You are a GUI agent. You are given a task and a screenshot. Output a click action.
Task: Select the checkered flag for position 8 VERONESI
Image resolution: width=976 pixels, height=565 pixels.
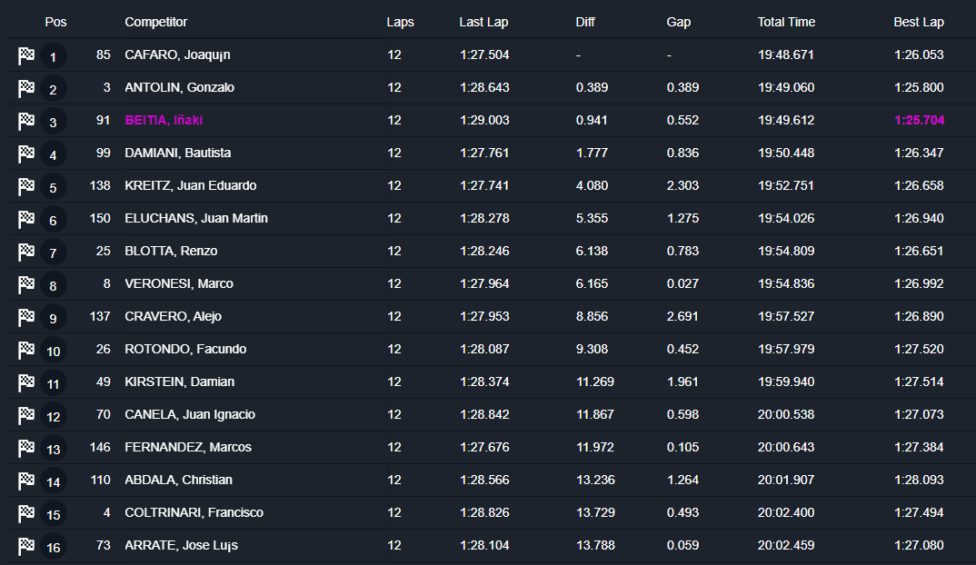pyautogui.click(x=26, y=284)
